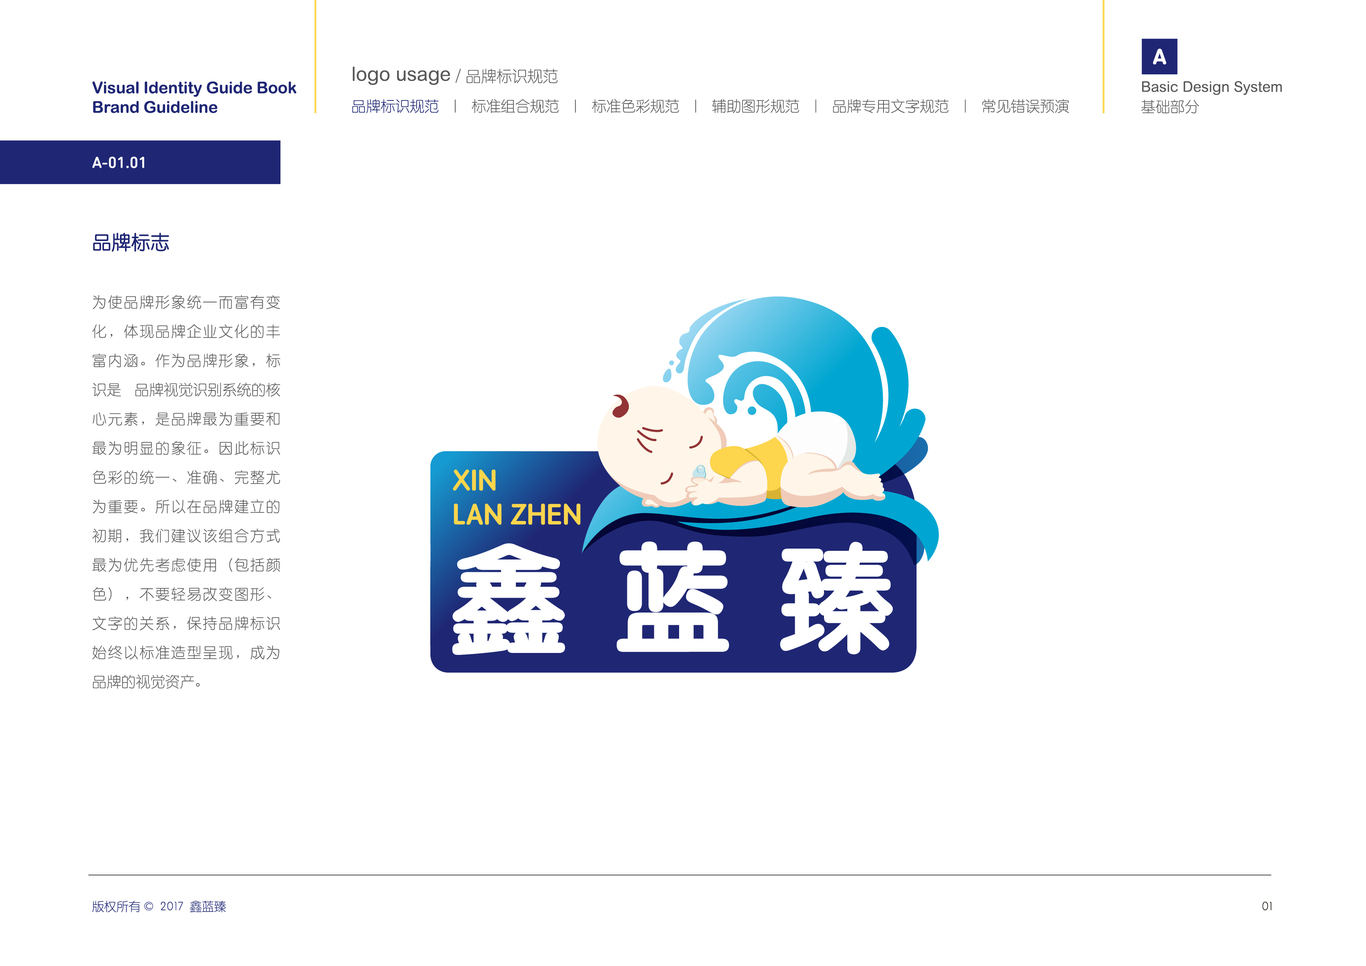Click the paragraph line ending 品牌的视觉资产。
The height and width of the screenshot is (966, 1366).
(x=148, y=682)
